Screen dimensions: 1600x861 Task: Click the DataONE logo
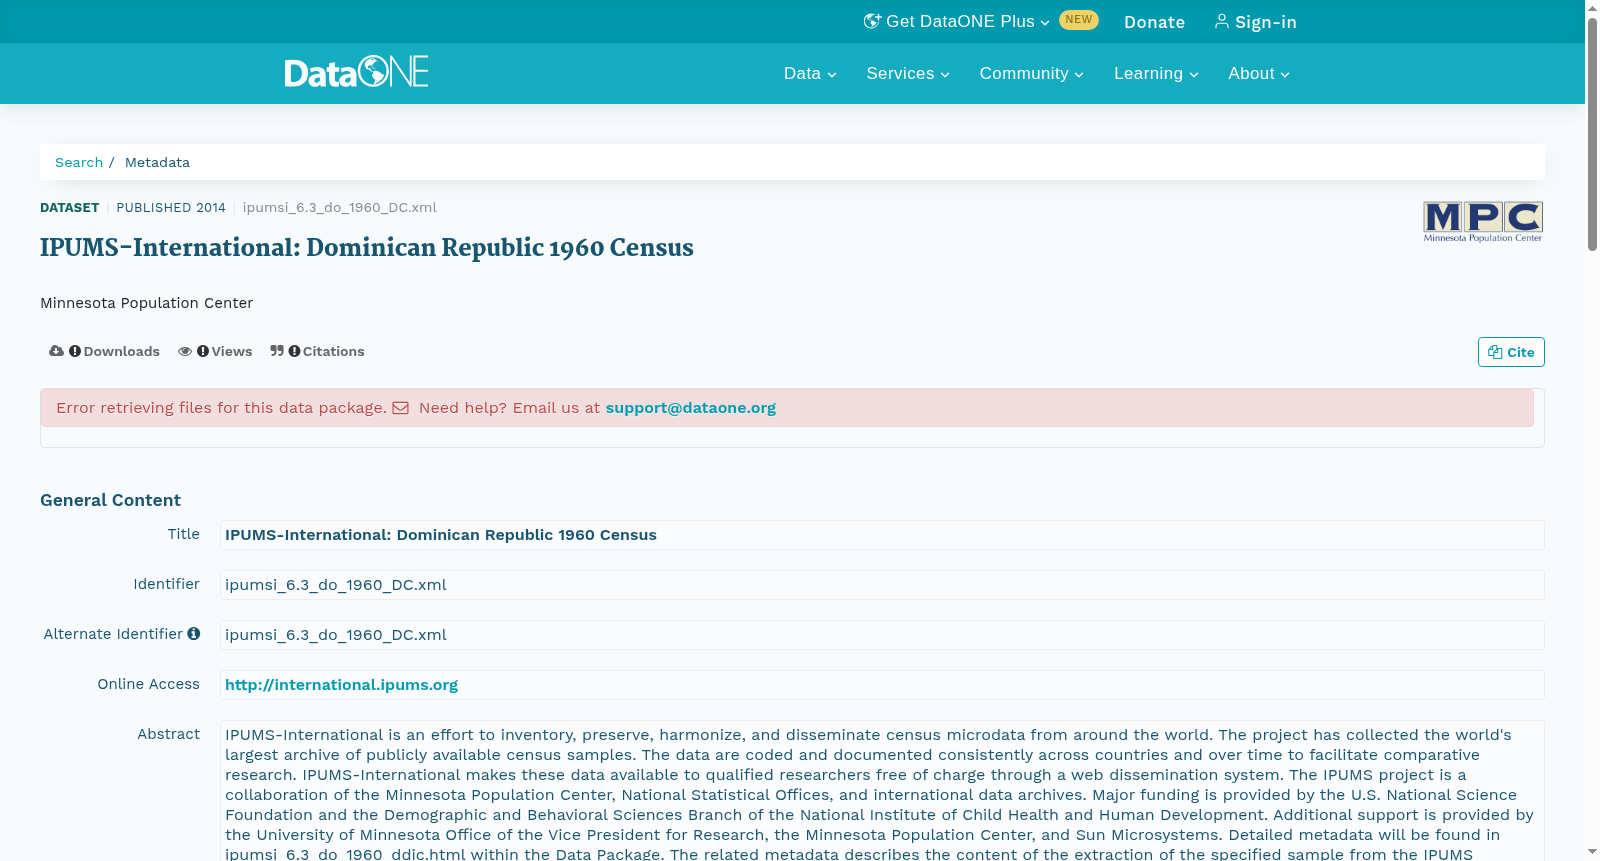(356, 72)
